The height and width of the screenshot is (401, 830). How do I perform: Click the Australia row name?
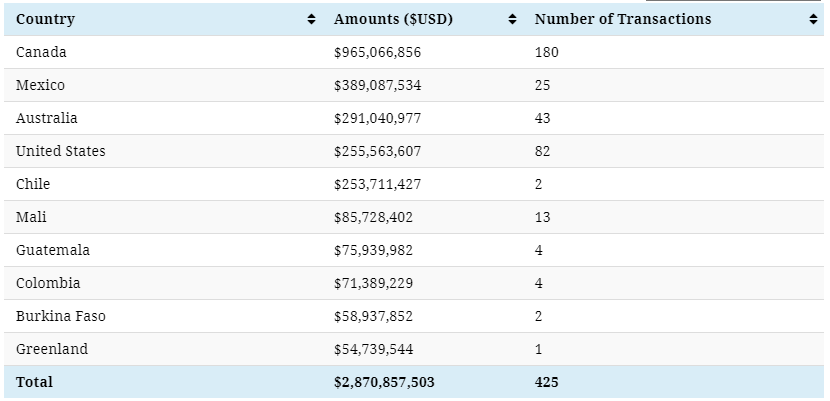click(46, 118)
